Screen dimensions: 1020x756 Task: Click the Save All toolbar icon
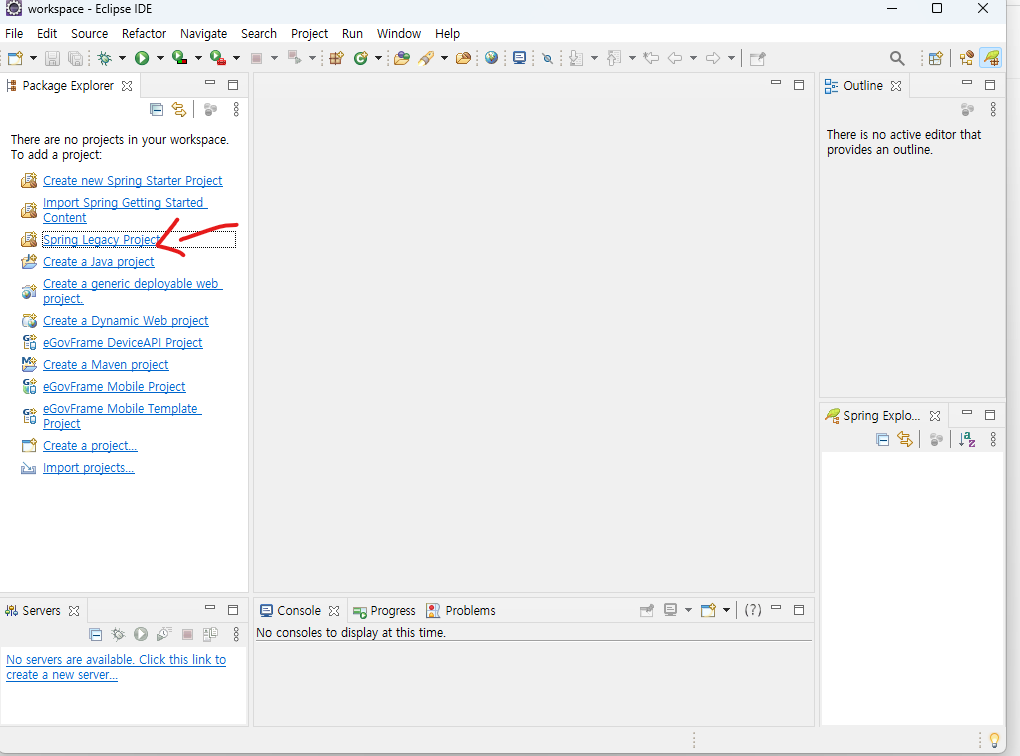75,59
